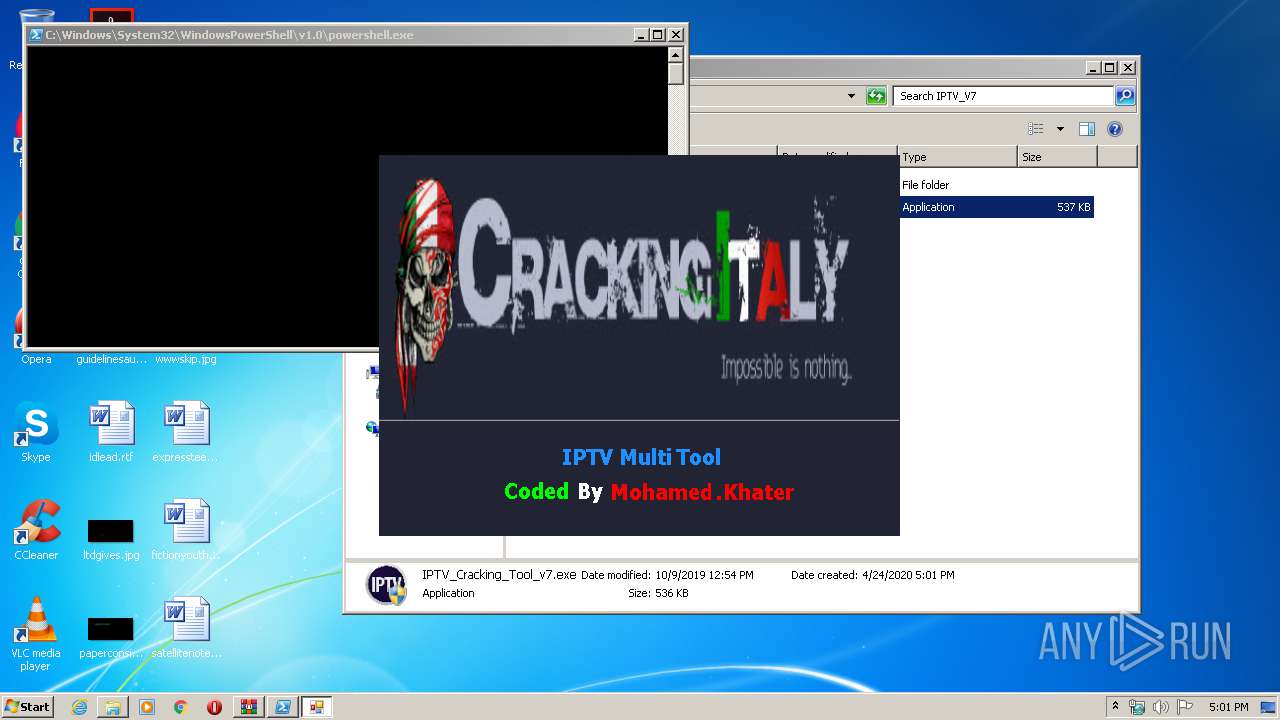
Task: Click the PowerShell scrollbar thumb
Action: point(676,74)
